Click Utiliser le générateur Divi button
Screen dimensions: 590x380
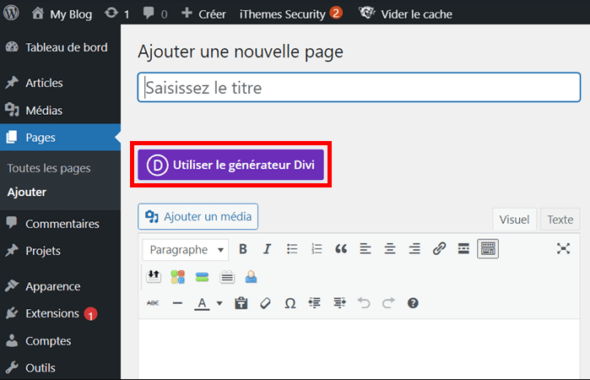tap(231, 165)
